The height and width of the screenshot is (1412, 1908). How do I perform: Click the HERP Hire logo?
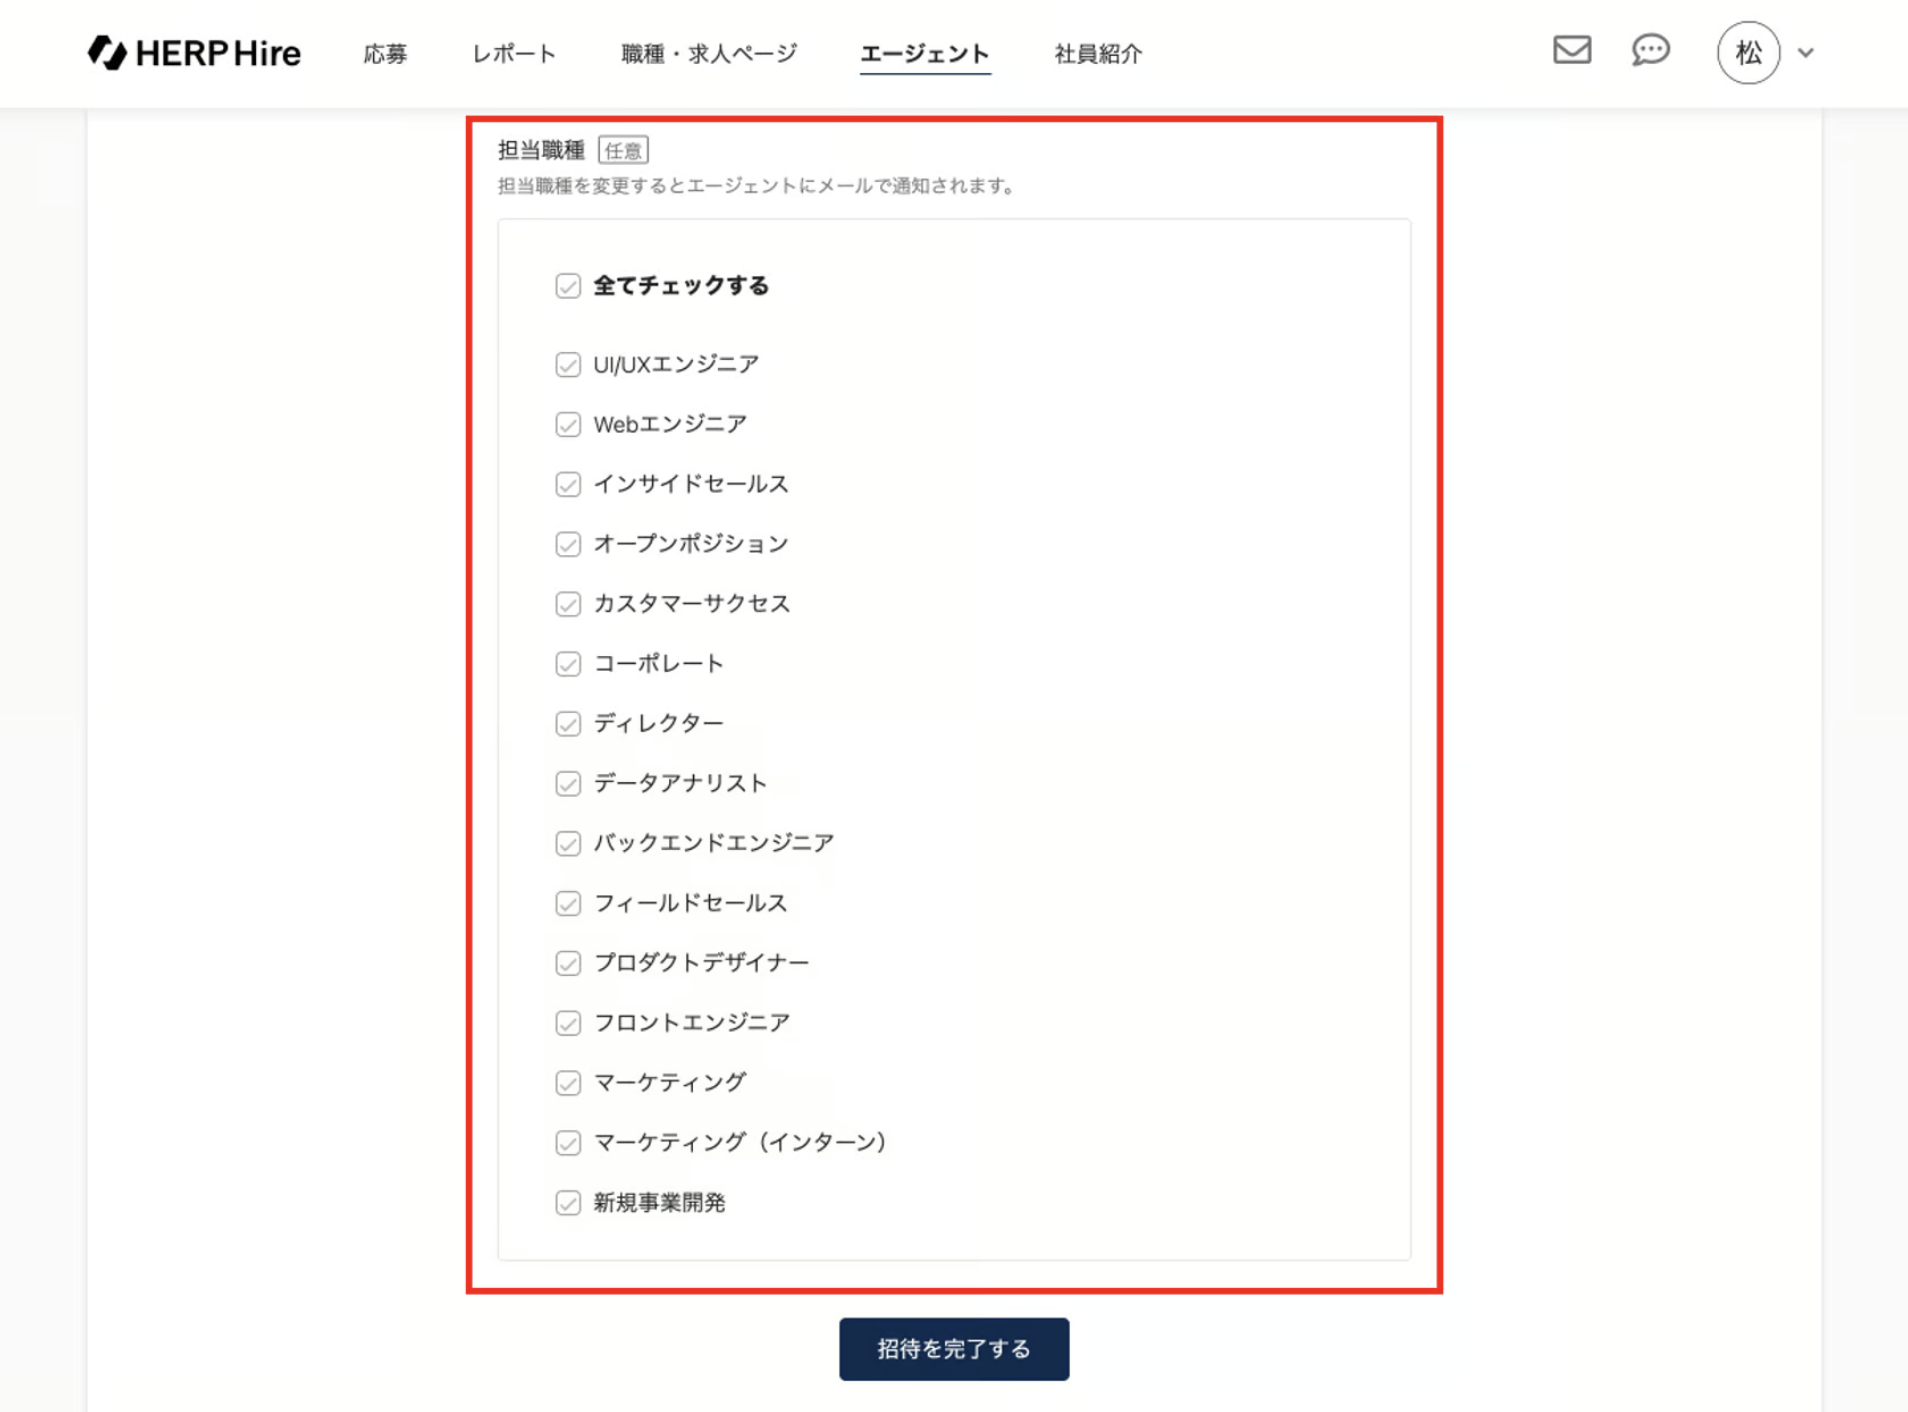click(x=194, y=53)
